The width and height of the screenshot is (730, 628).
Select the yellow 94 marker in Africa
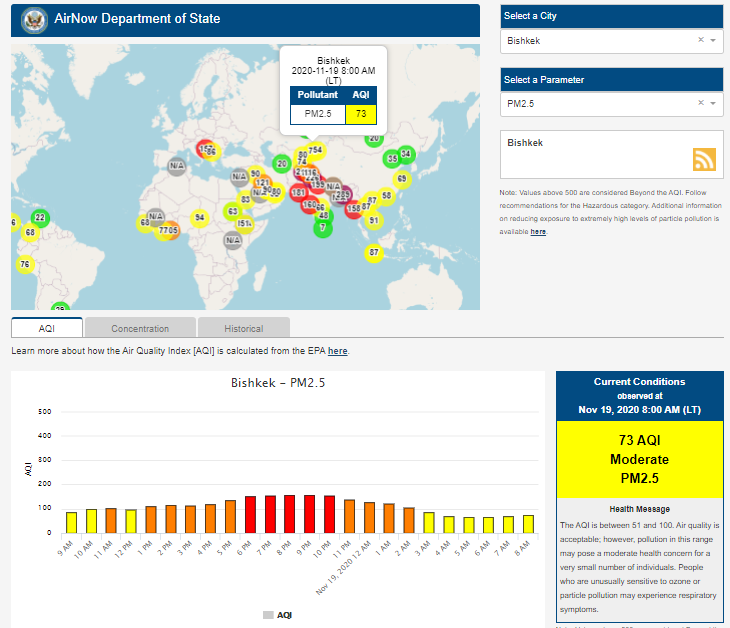200,217
